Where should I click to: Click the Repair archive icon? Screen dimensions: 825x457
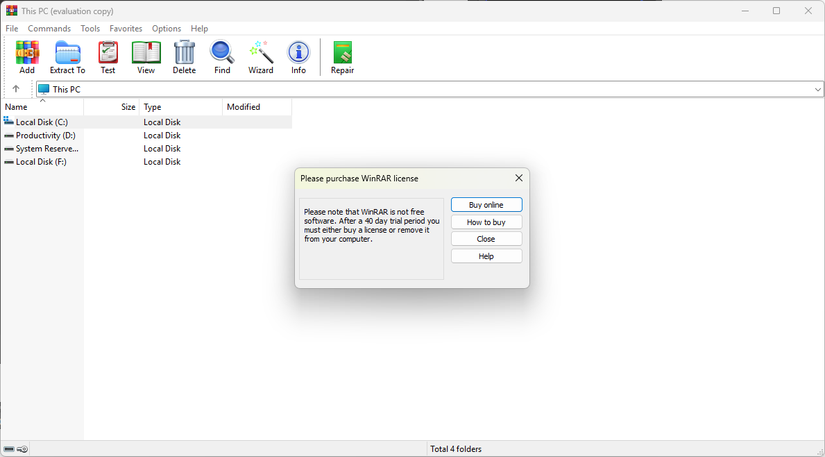(343, 53)
